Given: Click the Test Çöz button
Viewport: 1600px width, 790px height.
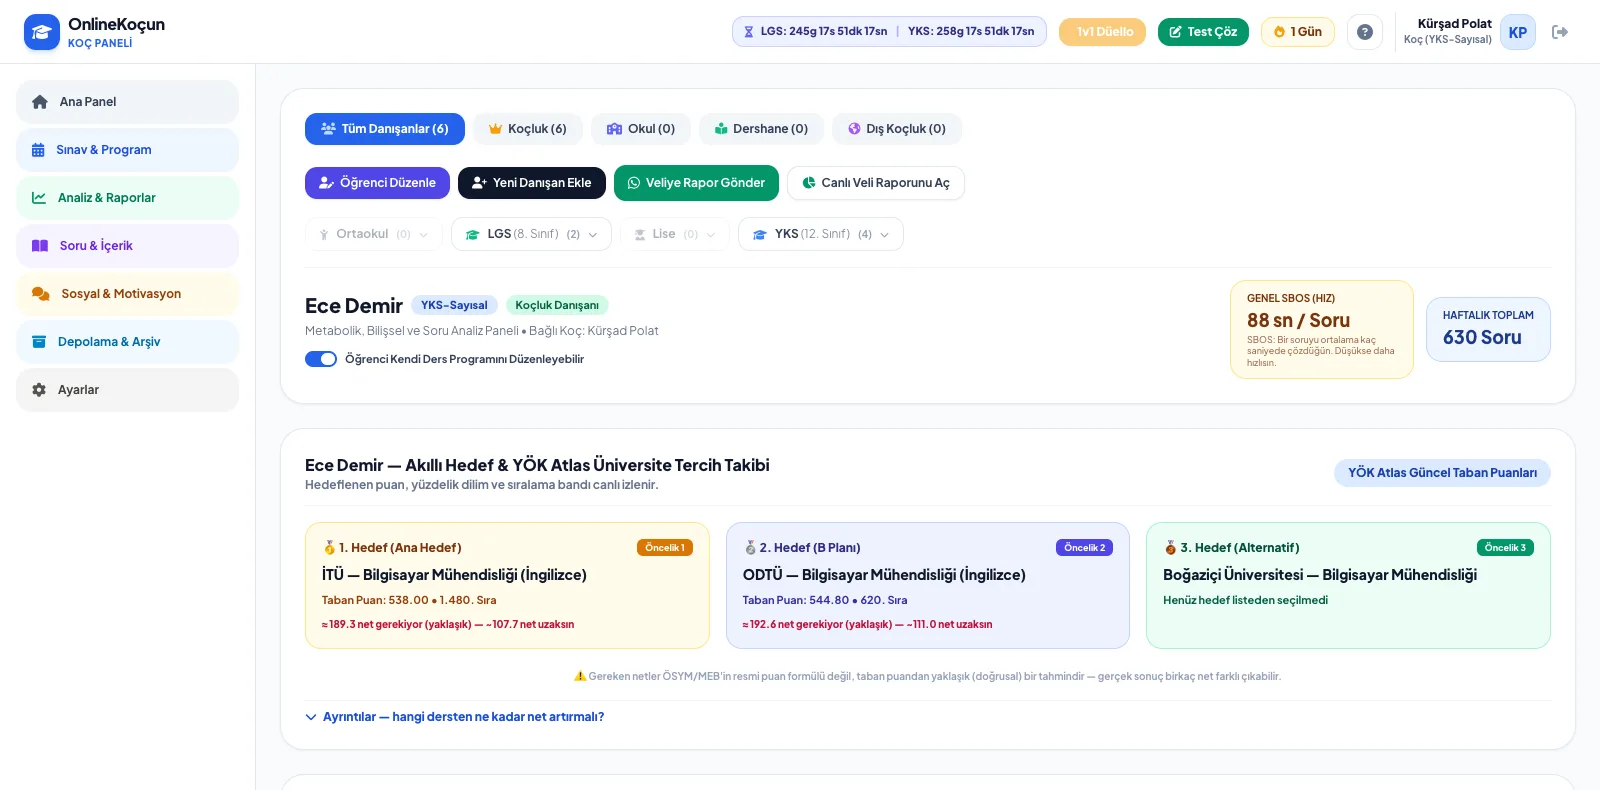Looking at the screenshot, I should coord(1203,32).
